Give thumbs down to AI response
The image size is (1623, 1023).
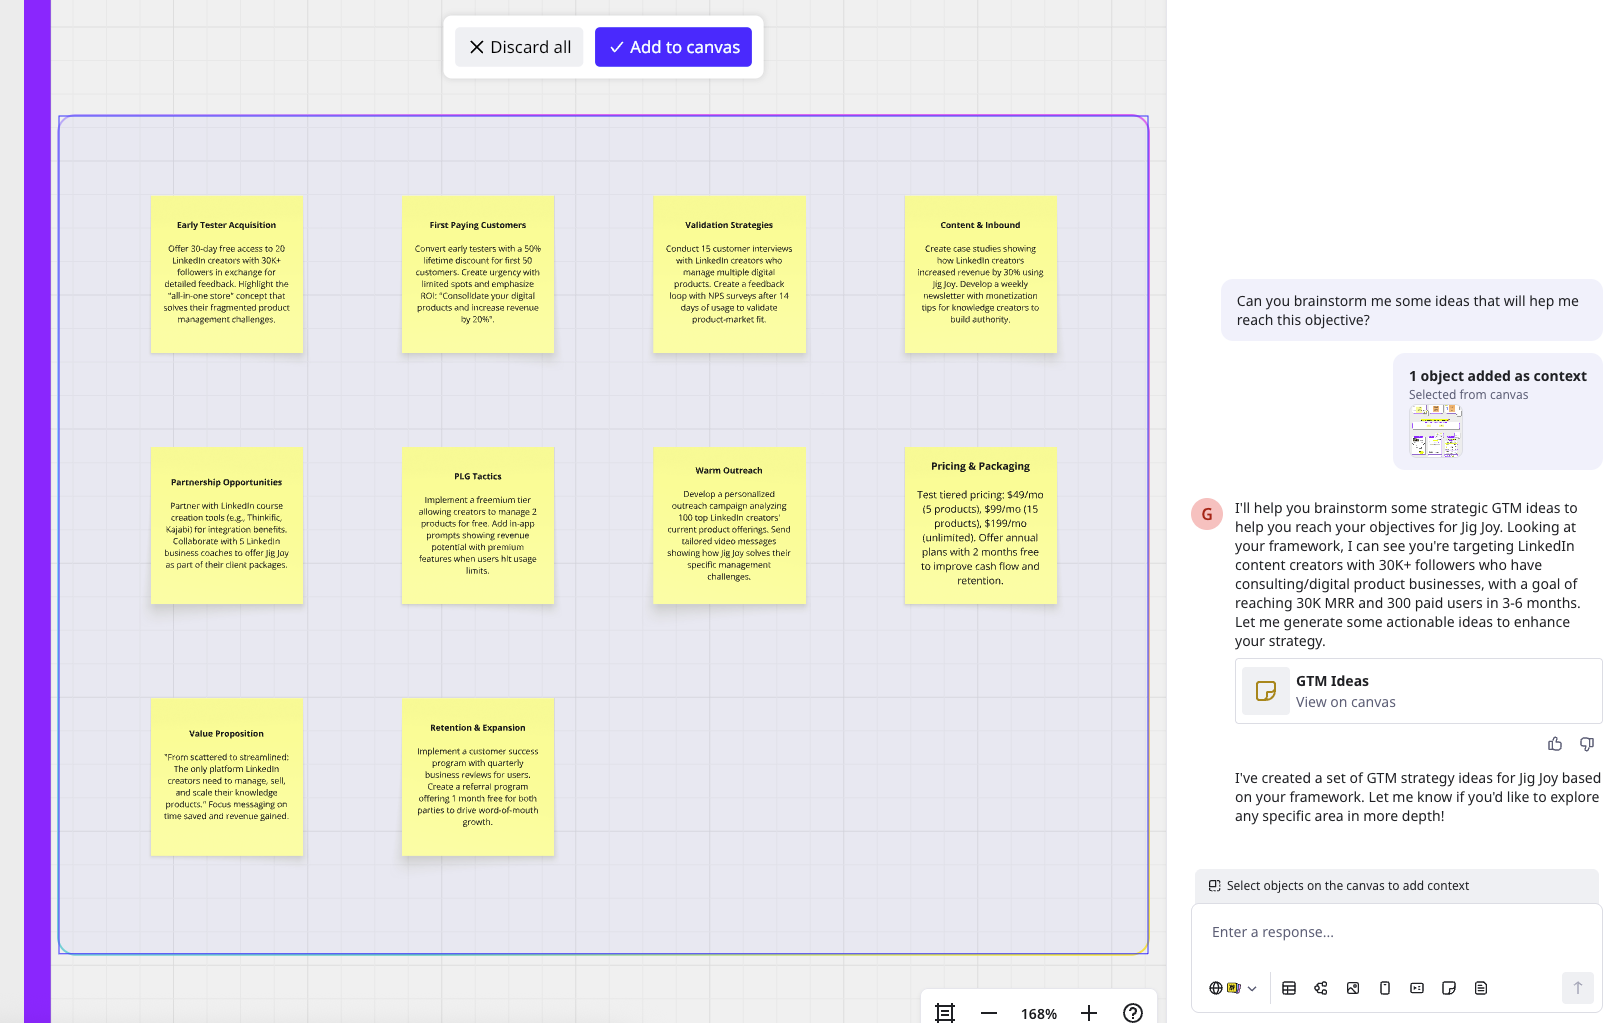1587,744
